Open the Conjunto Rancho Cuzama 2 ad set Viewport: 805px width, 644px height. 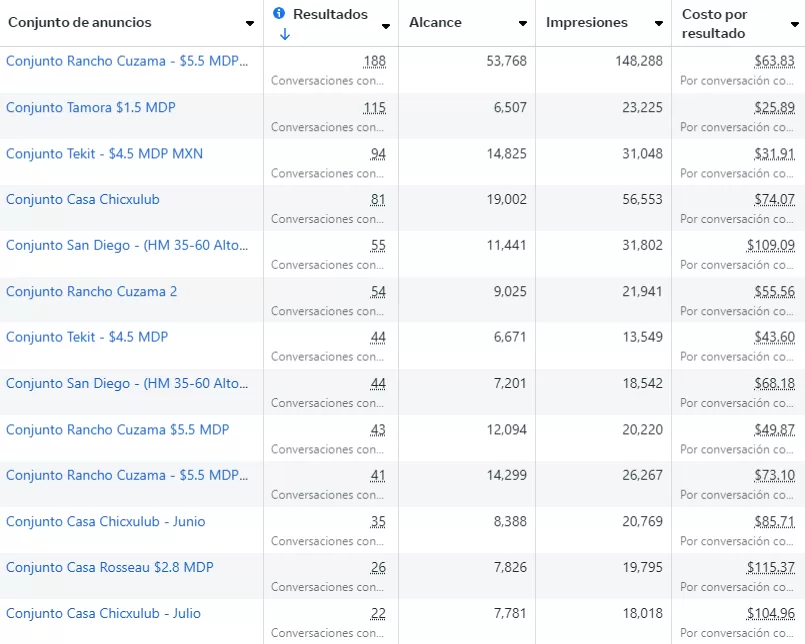(x=91, y=291)
